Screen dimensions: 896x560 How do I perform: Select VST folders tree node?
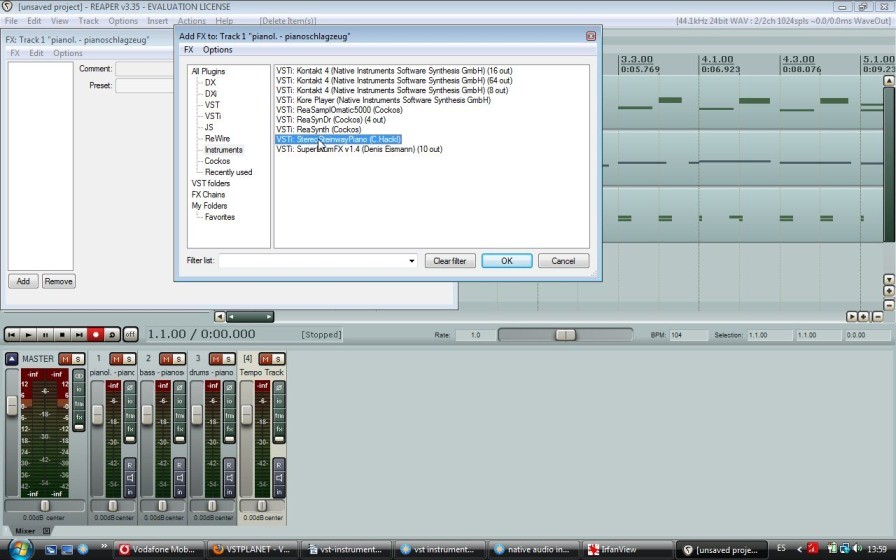coord(211,183)
